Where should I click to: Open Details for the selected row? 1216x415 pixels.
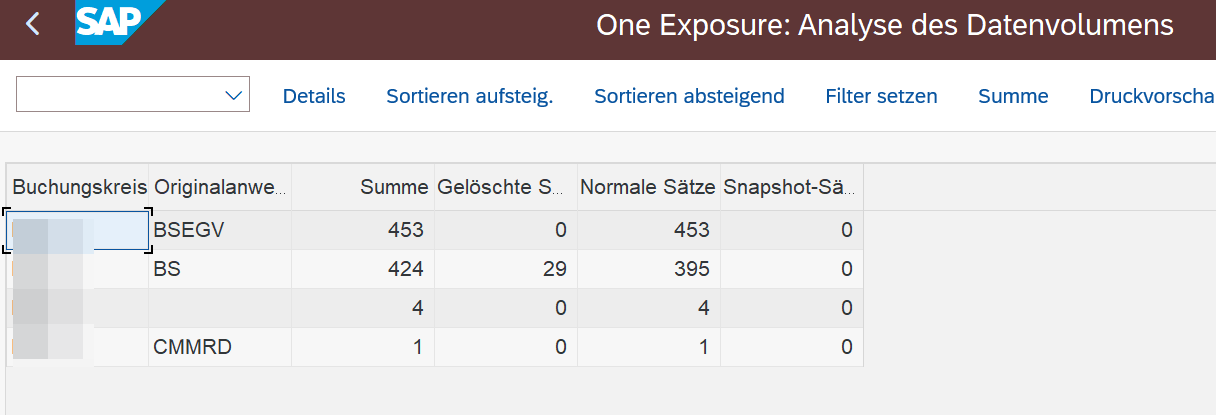(x=314, y=96)
